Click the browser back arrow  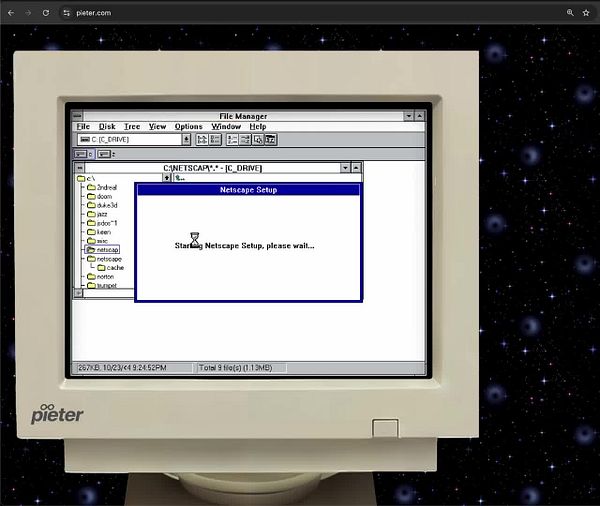click(11, 13)
